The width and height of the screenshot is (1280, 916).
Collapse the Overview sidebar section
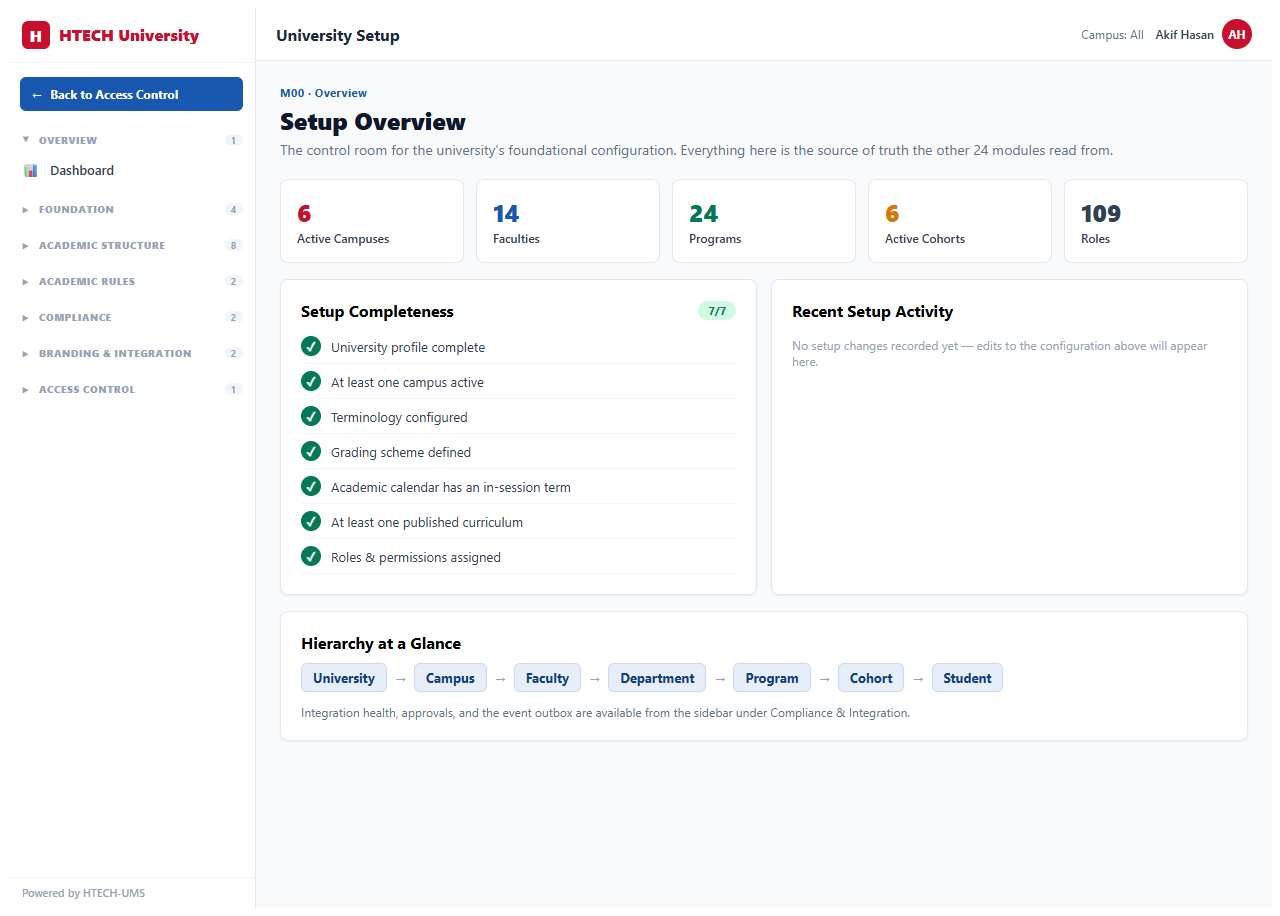131,140
